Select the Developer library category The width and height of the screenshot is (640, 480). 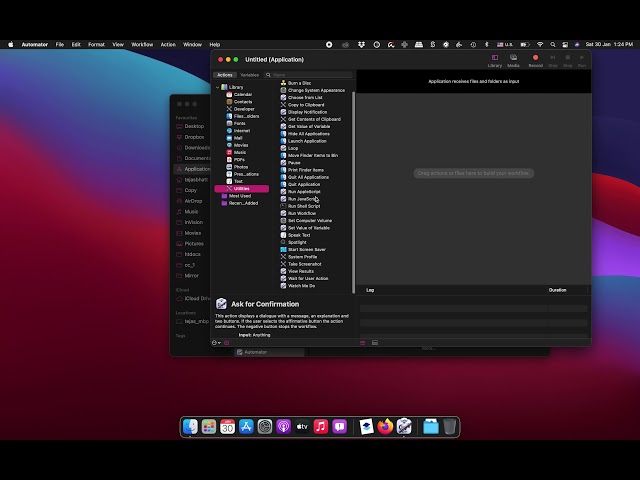click(244, 109)
